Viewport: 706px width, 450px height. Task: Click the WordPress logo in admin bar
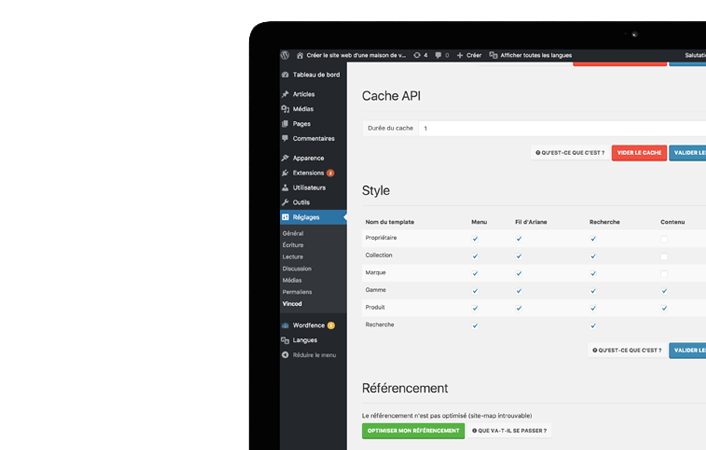[x=286, y=55]
